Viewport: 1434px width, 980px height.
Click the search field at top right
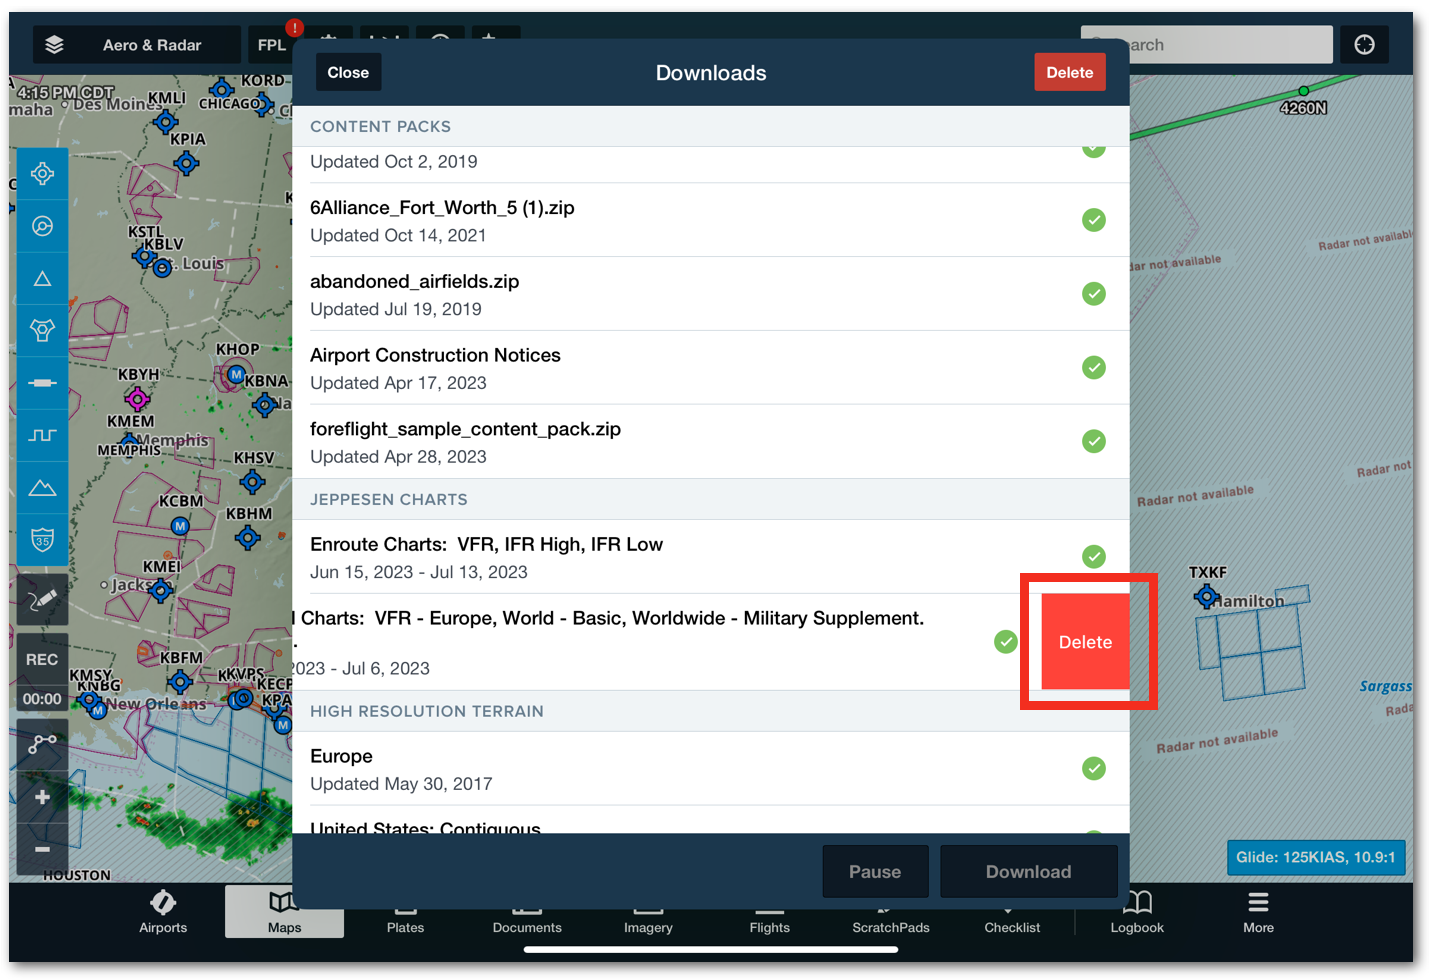(x=1206, y=45)
